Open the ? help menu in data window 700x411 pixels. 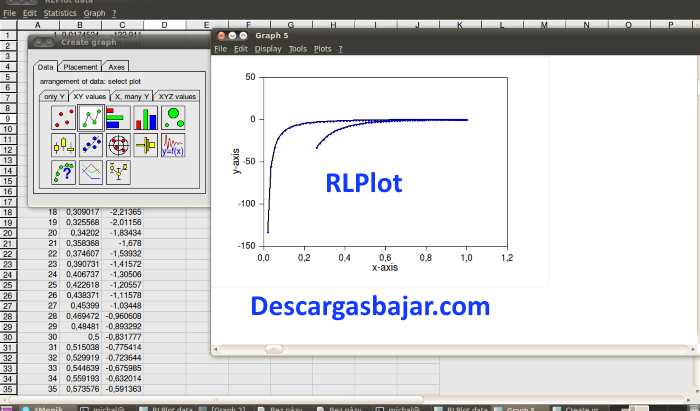(x=114, y=13)
